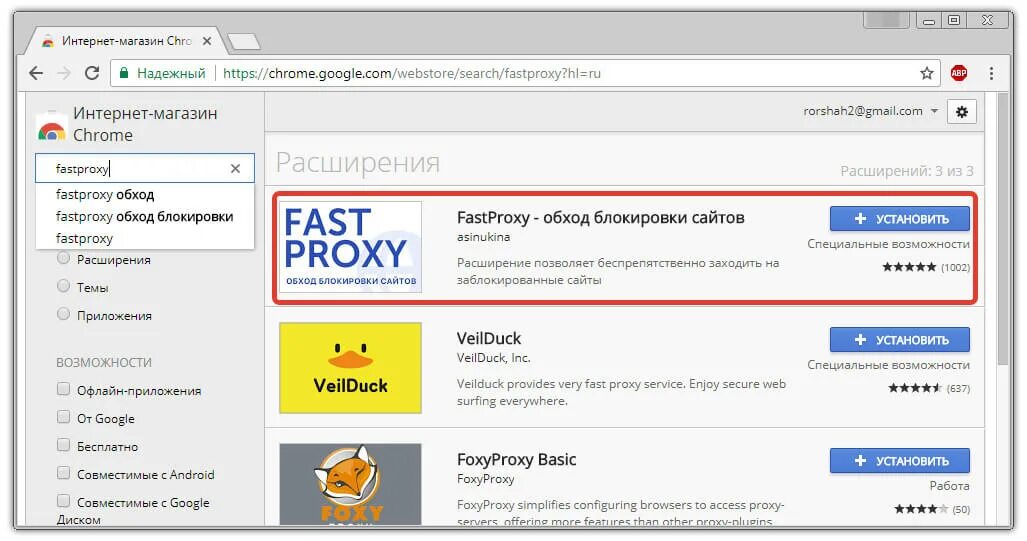This screenshot has width=1027, height=541.
Task: Click the VeilDuck, Inc. developer name
Action: (493, 358)
